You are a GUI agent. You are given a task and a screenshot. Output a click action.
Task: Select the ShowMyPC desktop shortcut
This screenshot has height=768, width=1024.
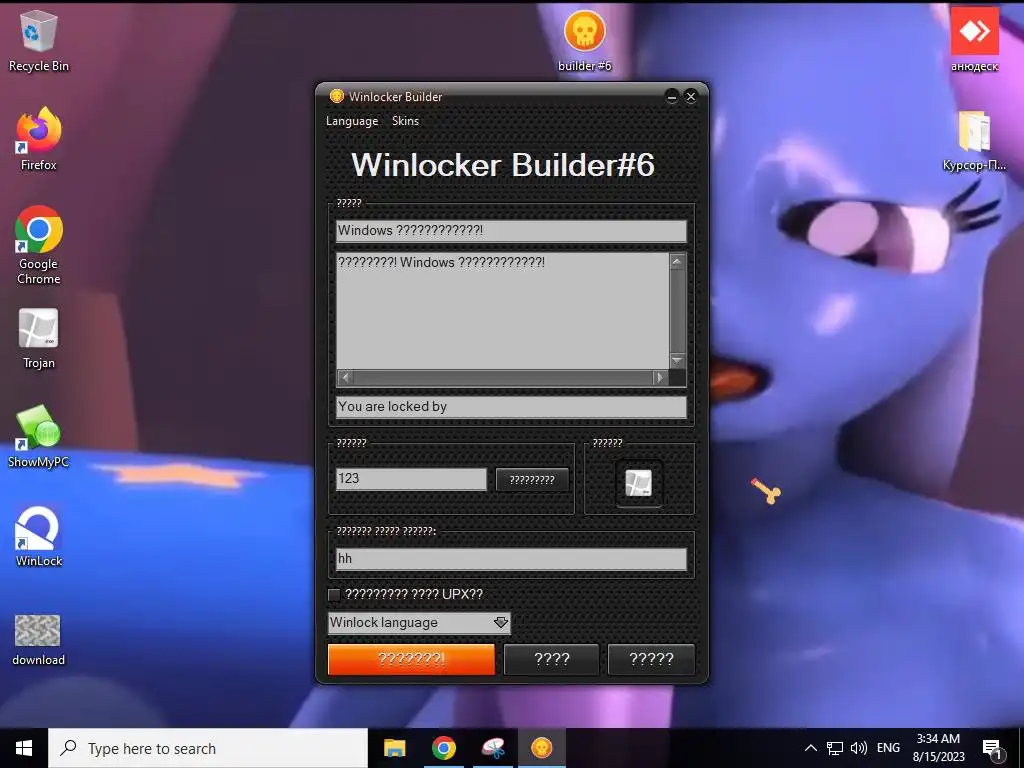(39, 436)
